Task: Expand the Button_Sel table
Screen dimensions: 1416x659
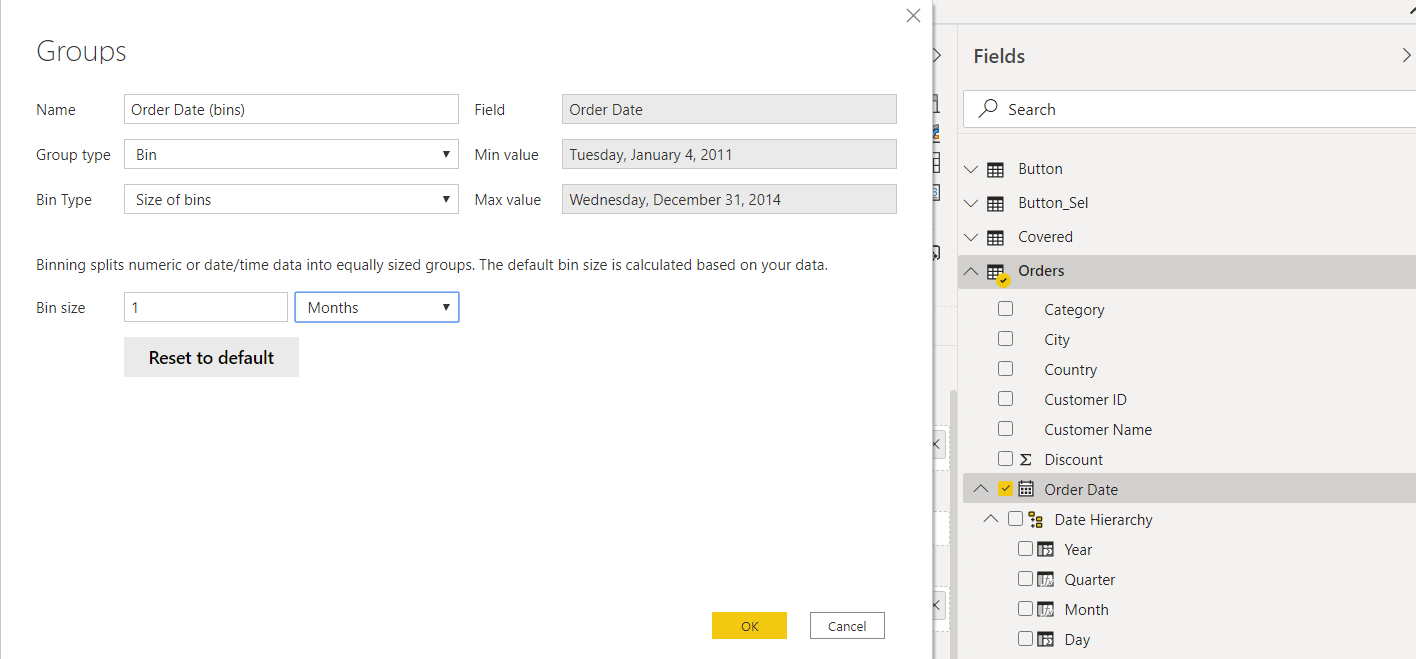Action: coord(970,204)
